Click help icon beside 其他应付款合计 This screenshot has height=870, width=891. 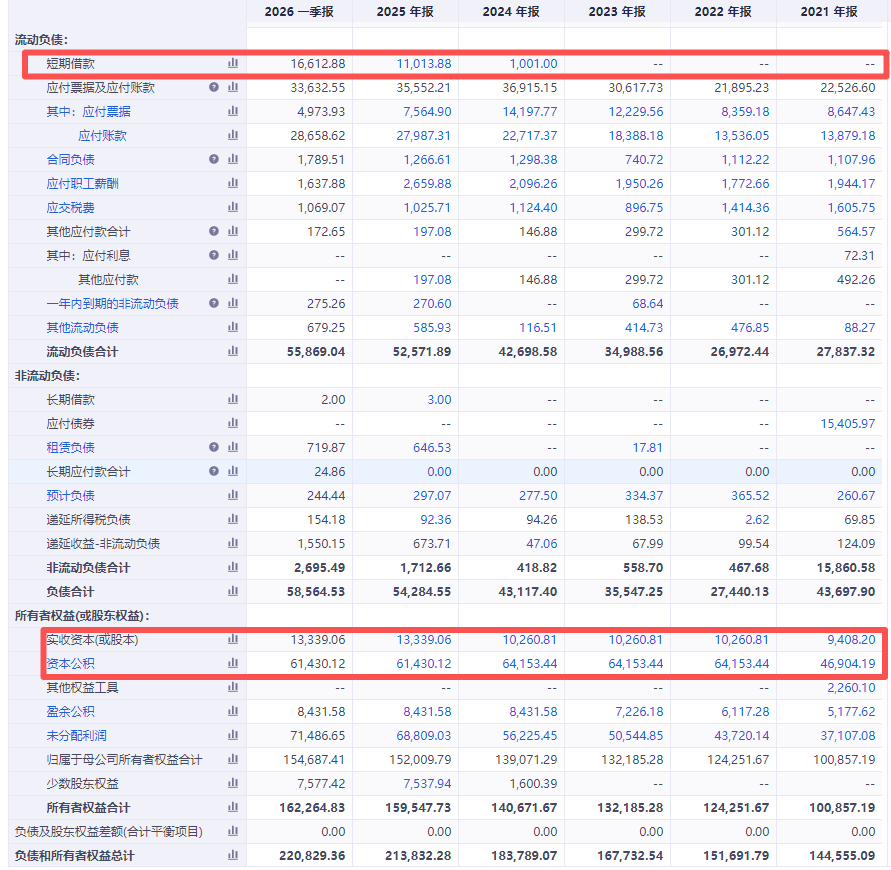[x=214, y=231]
